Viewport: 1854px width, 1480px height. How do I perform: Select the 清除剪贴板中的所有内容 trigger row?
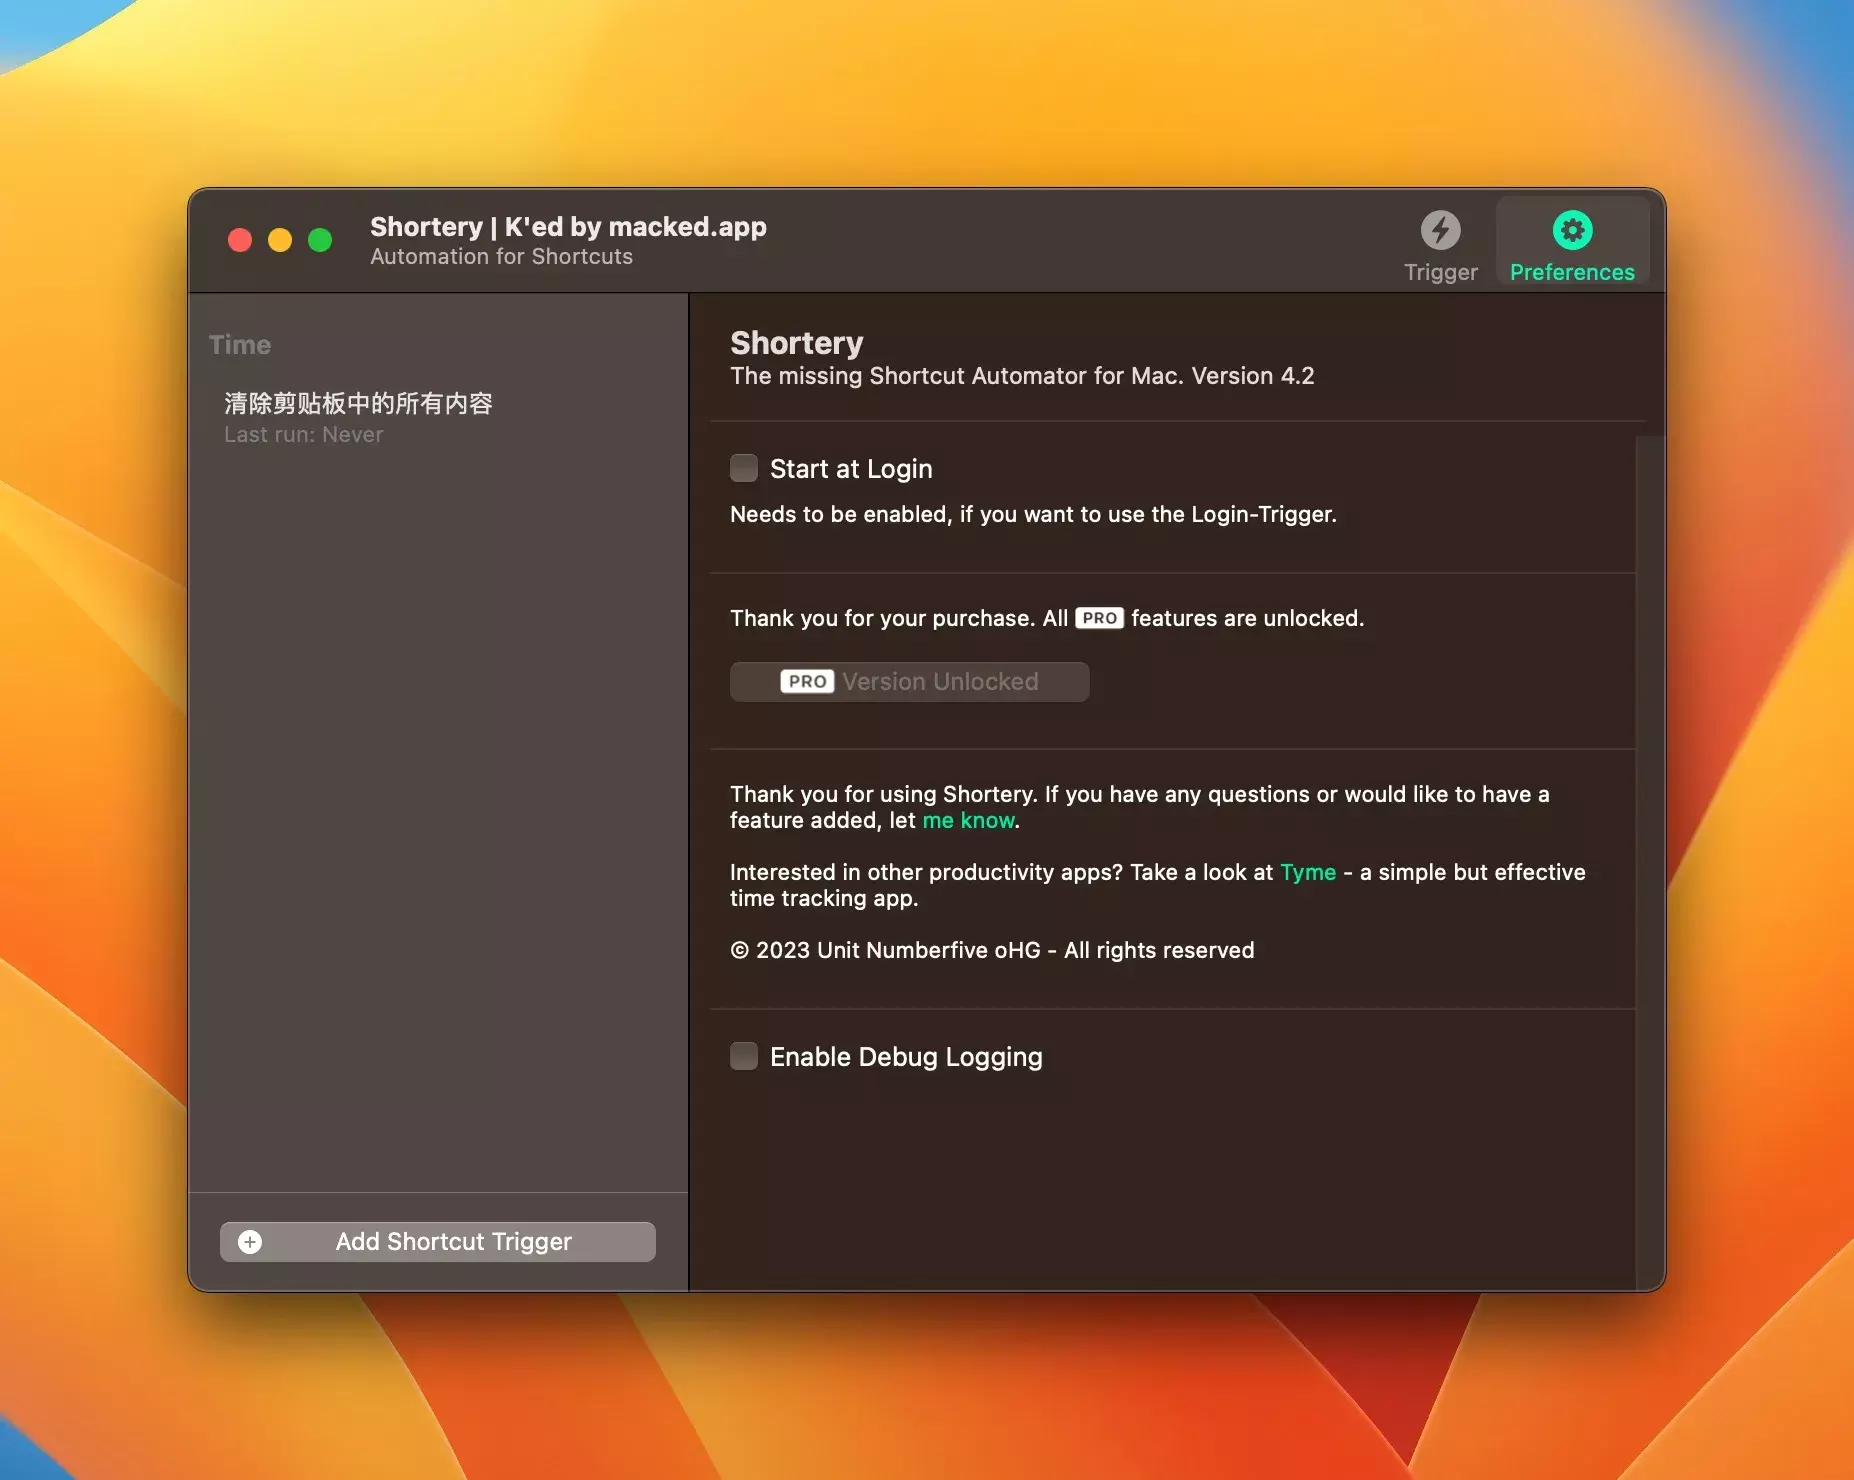pos(438,417)
